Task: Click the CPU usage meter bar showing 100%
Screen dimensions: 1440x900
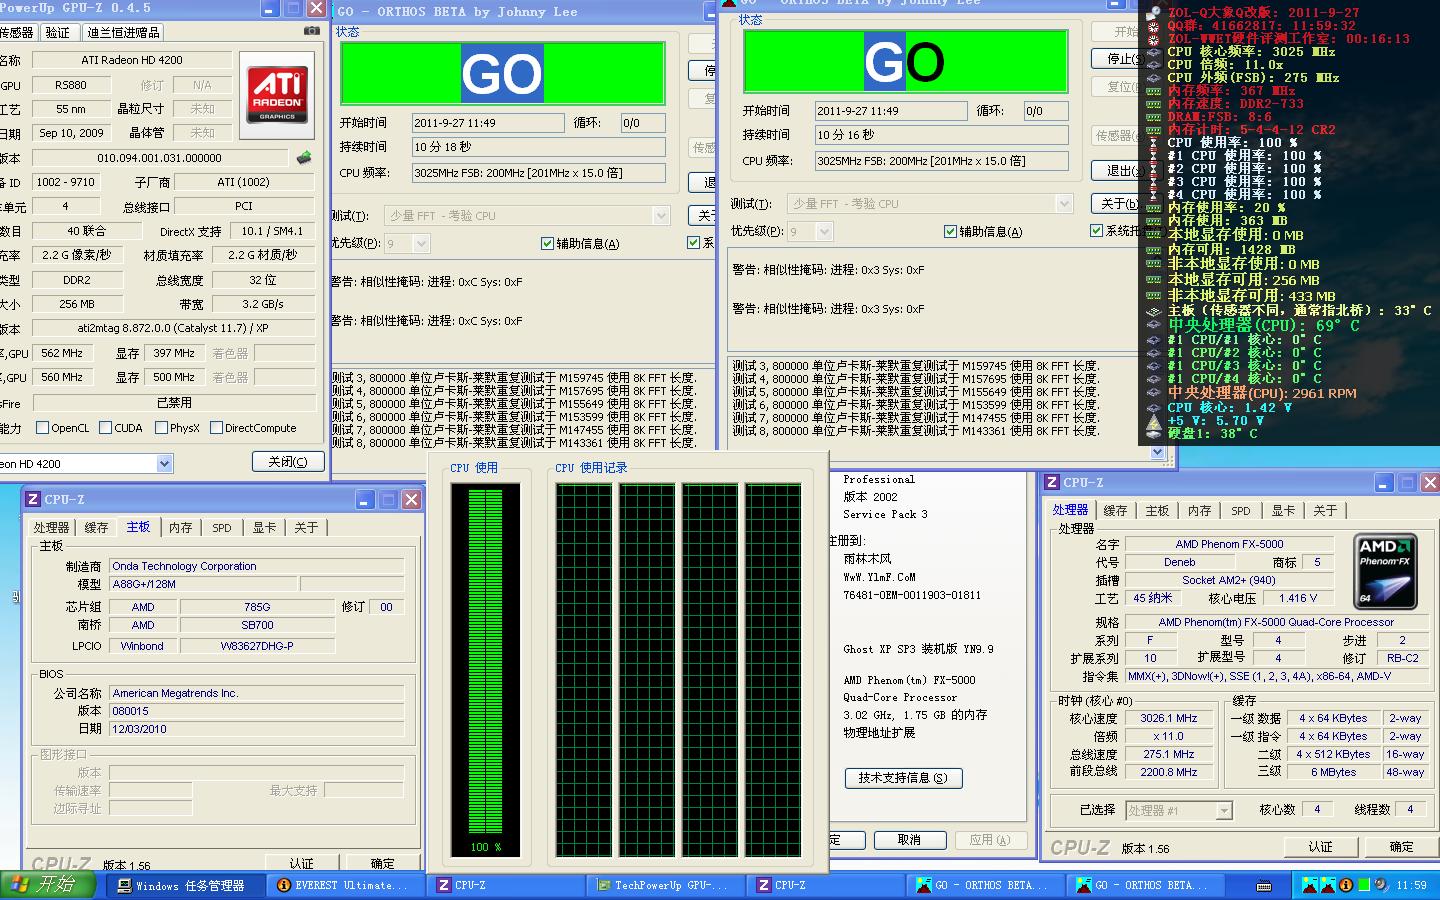Action: pos(485,660)
